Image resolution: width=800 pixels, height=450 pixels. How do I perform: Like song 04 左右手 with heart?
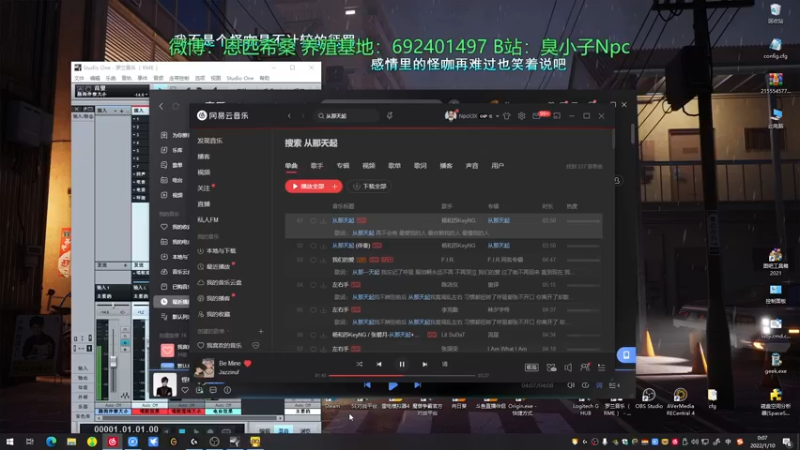coord(313,285)
